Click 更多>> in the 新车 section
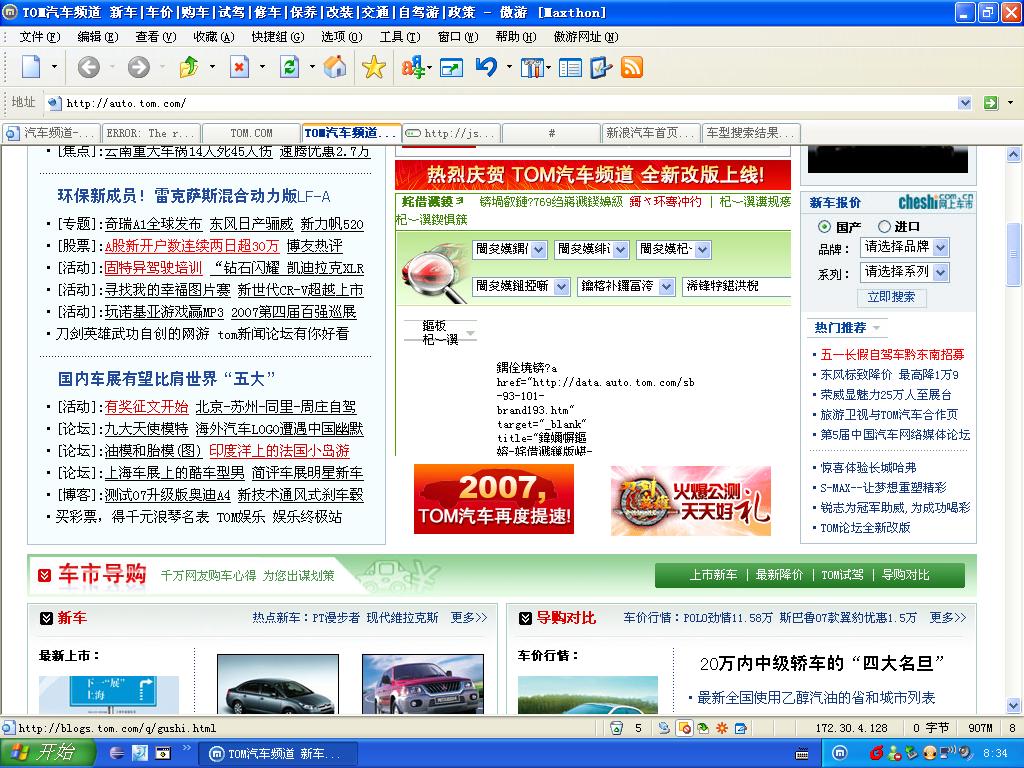1024x768 pixels. coord(469,618)
